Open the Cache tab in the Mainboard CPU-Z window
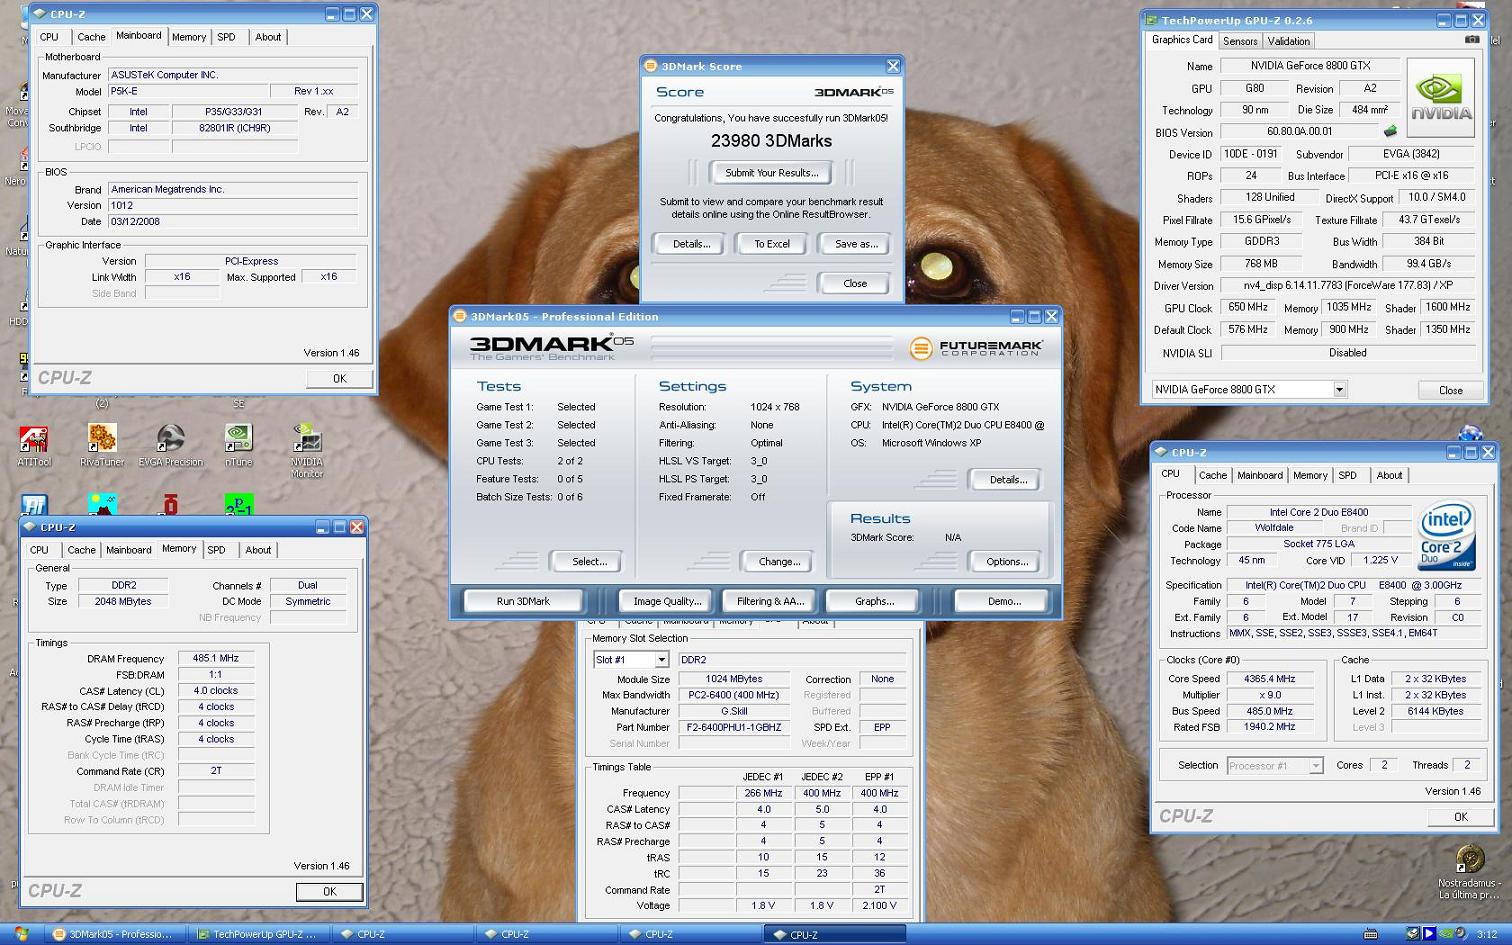 (91, 37)
